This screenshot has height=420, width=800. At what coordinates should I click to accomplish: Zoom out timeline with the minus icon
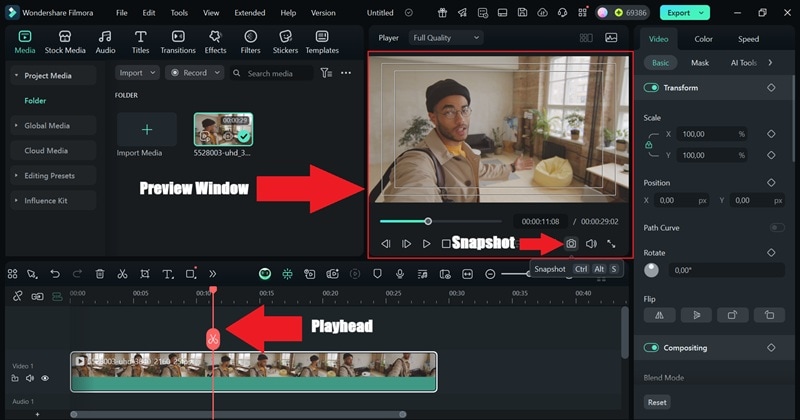click(x=490, y=274)
